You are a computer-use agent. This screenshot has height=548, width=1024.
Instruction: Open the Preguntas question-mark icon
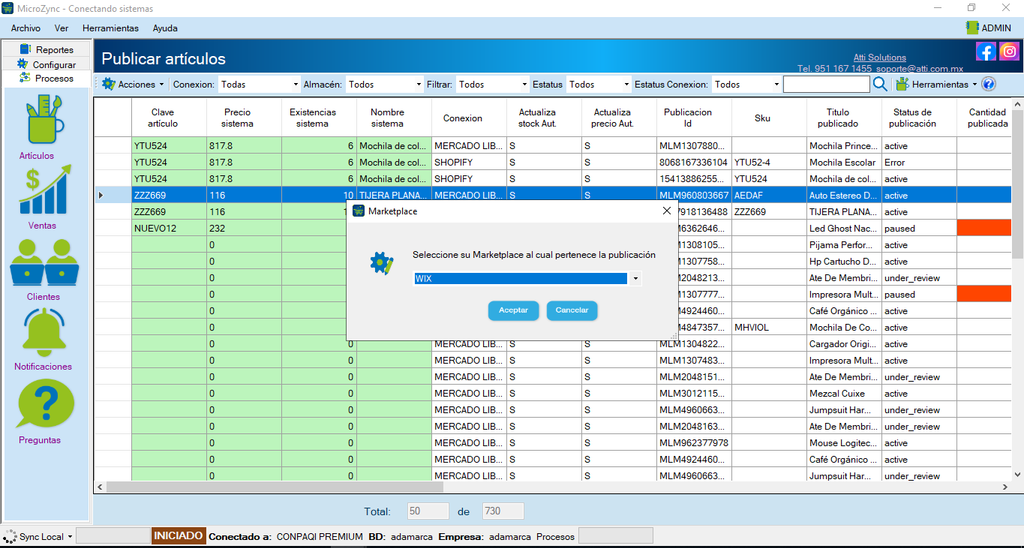coord(46,405)
